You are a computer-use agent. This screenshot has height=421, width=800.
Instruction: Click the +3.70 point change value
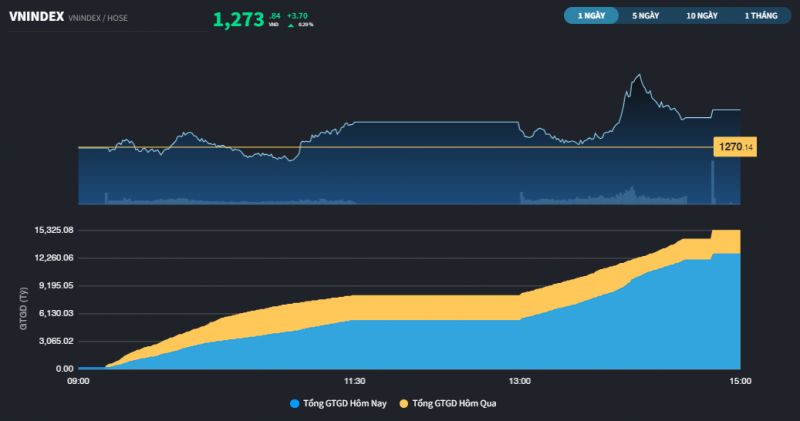click(298, 16)
